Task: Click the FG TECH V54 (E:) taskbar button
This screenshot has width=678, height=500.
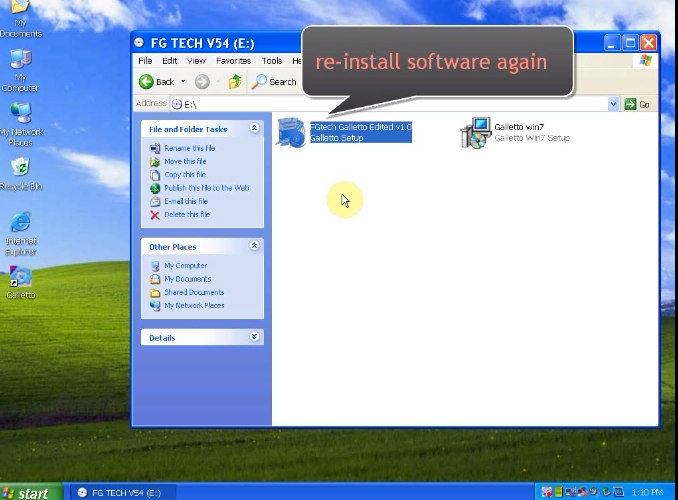Action: [123, 493]
